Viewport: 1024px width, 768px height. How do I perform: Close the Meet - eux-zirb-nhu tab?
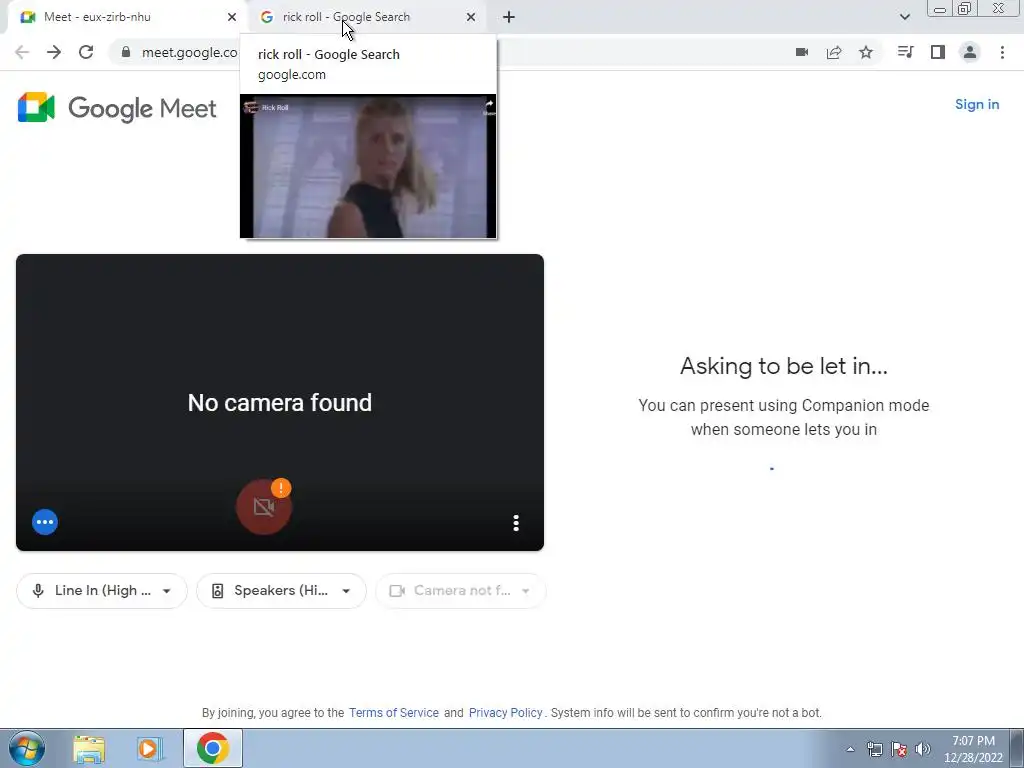tap(232, 17)
